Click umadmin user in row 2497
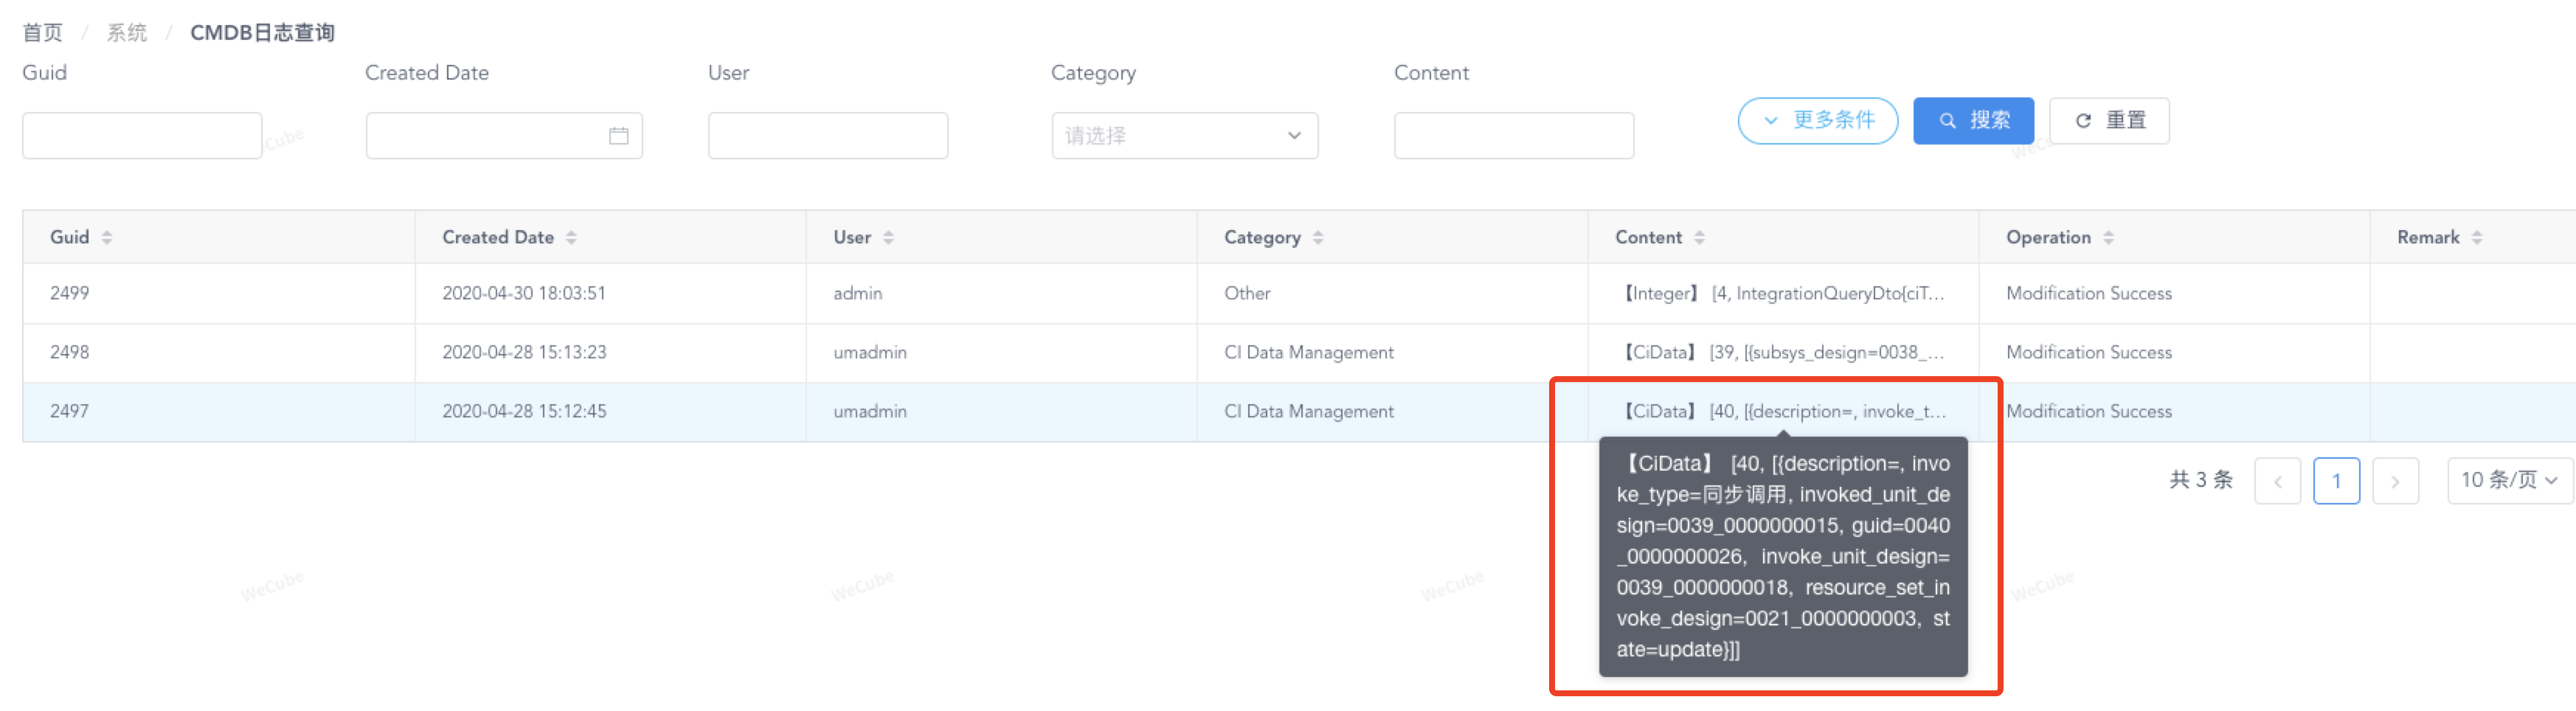Viewport: 2576px width, 711px height. click(870, 412)
